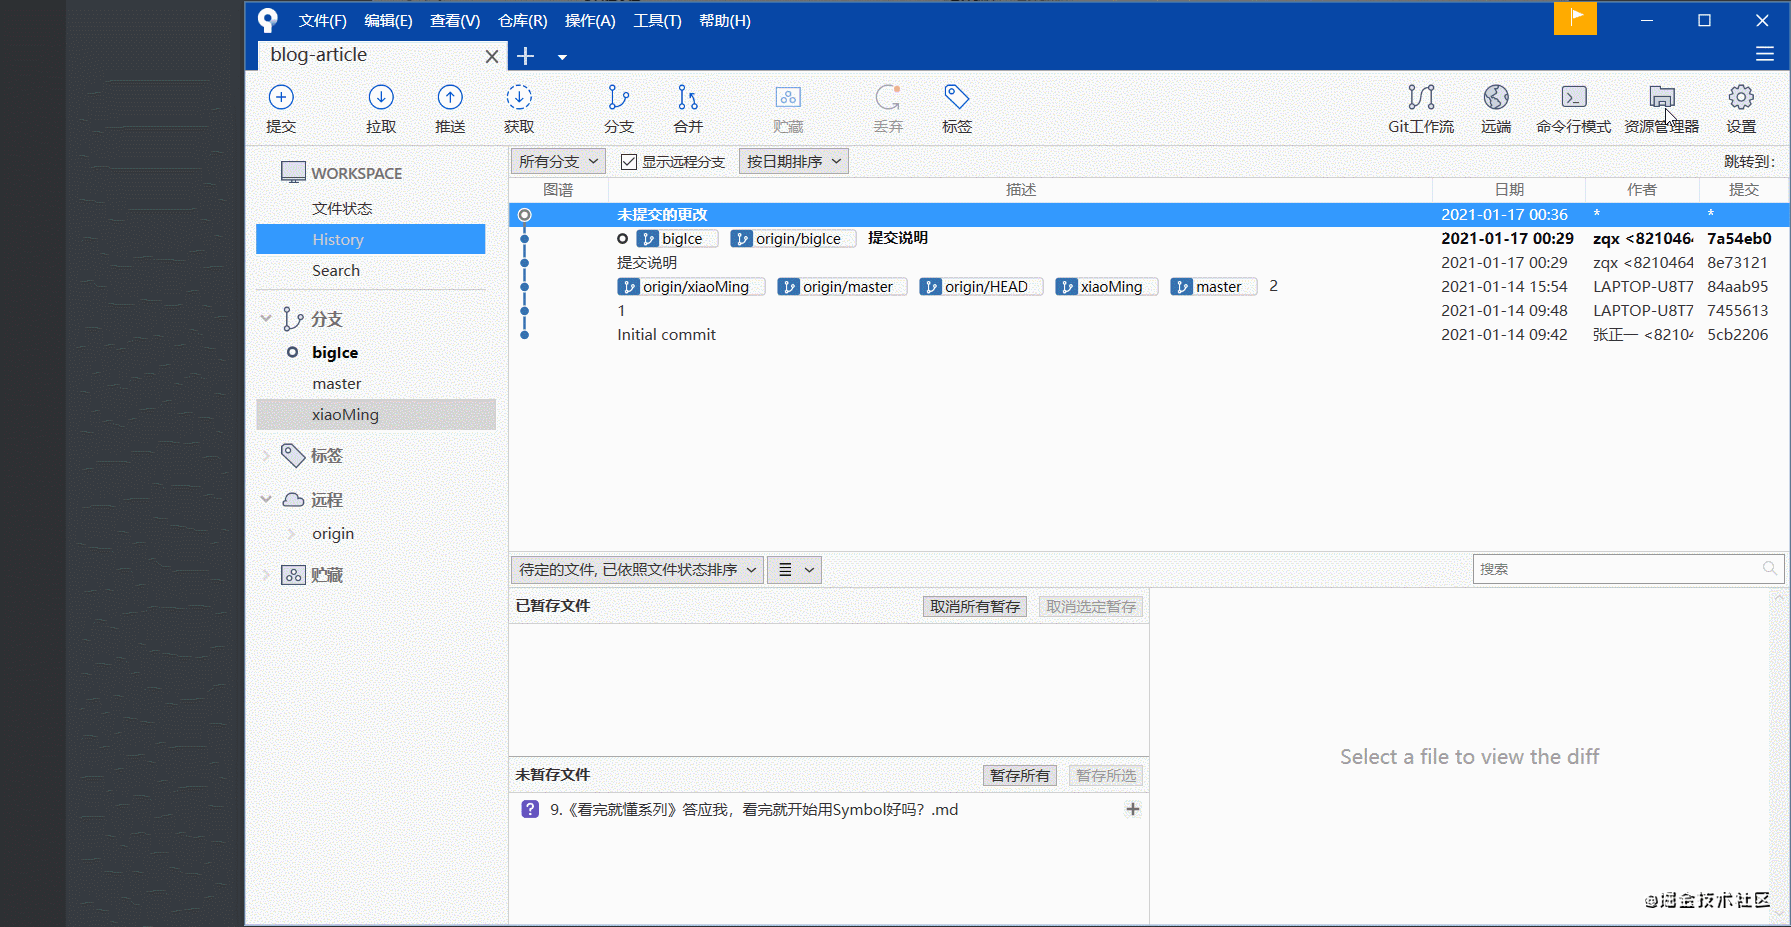1791x927 pixels.
Task: Click 取消选定暂存 button
Action: 1091,606
